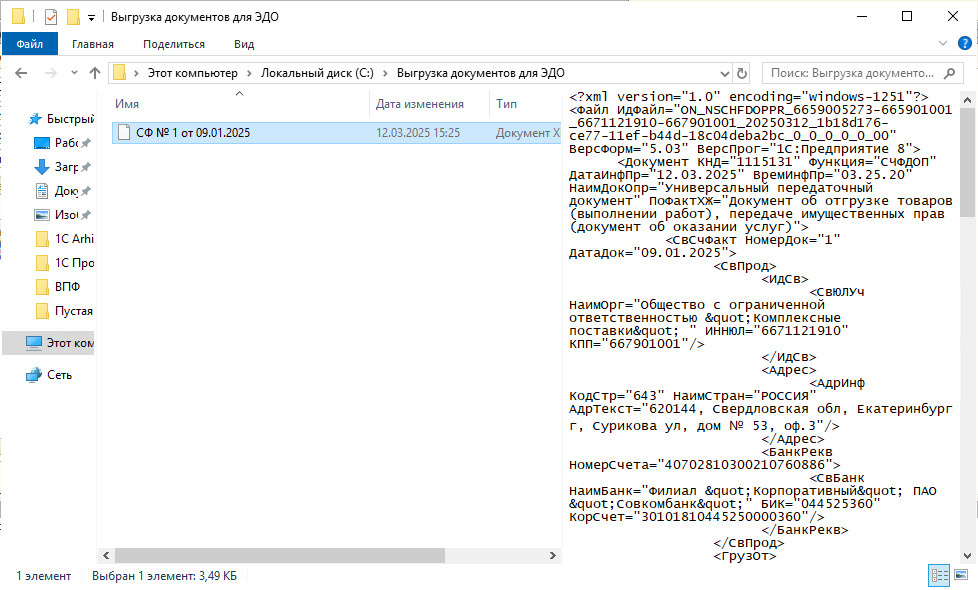Refresh the current folder view

pyautogui.click(x=742, y=74)
